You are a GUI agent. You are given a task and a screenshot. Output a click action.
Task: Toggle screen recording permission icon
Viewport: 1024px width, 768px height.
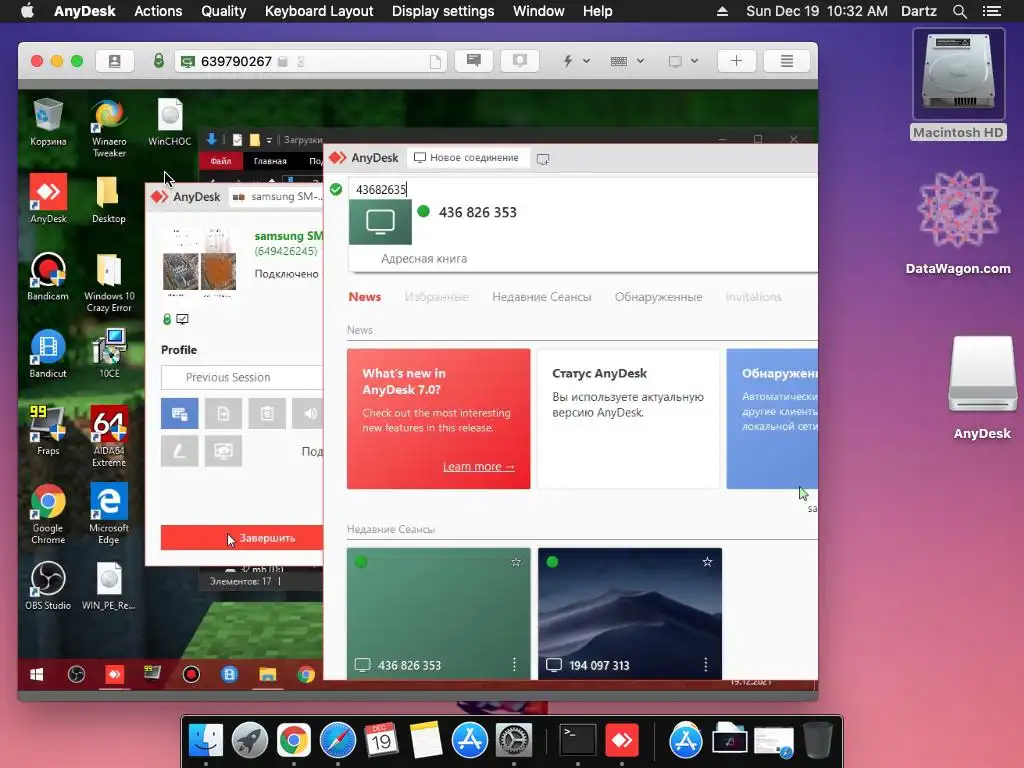coord(223,451)
